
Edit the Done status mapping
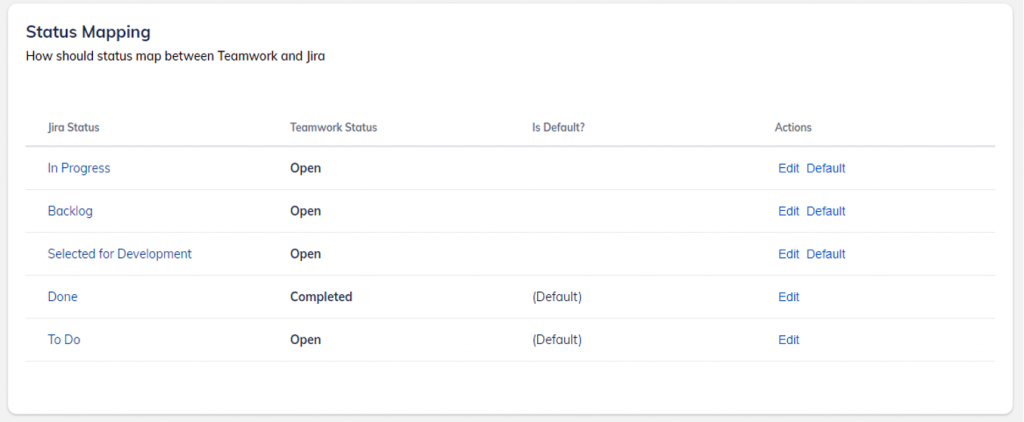789,297
